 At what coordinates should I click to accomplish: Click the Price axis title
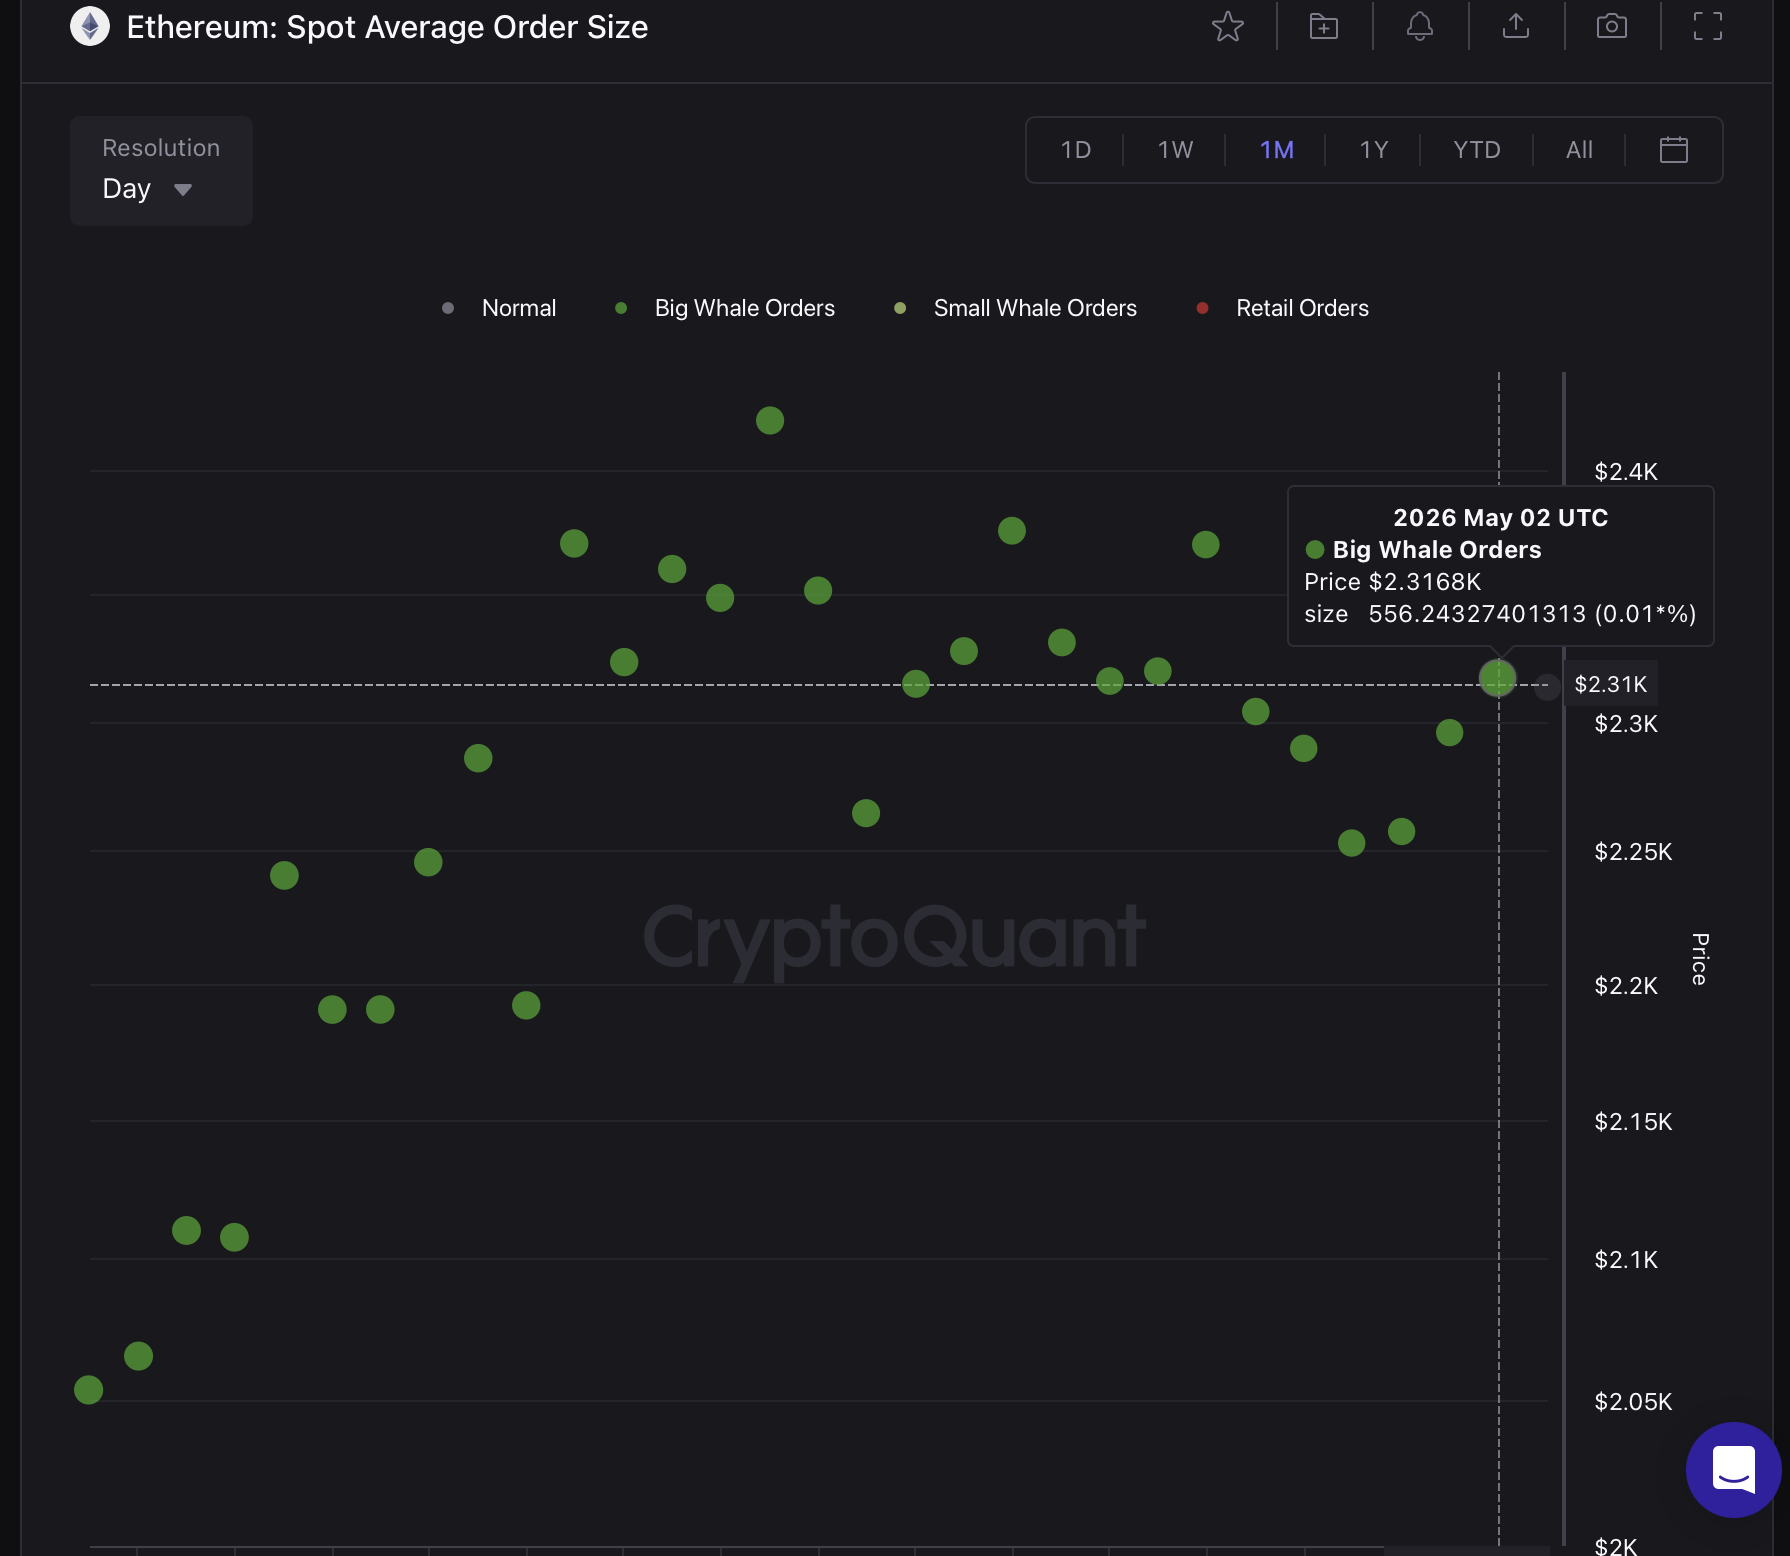click(x=1700, y=959)
